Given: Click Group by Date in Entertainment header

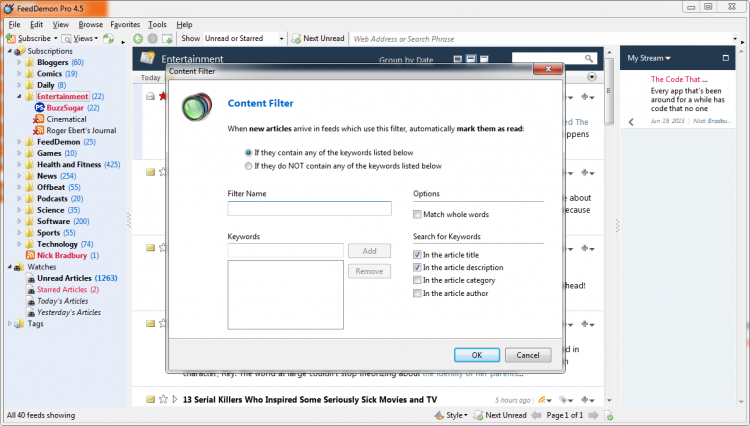Looking at the screenshot, I should tap(406, 60).
